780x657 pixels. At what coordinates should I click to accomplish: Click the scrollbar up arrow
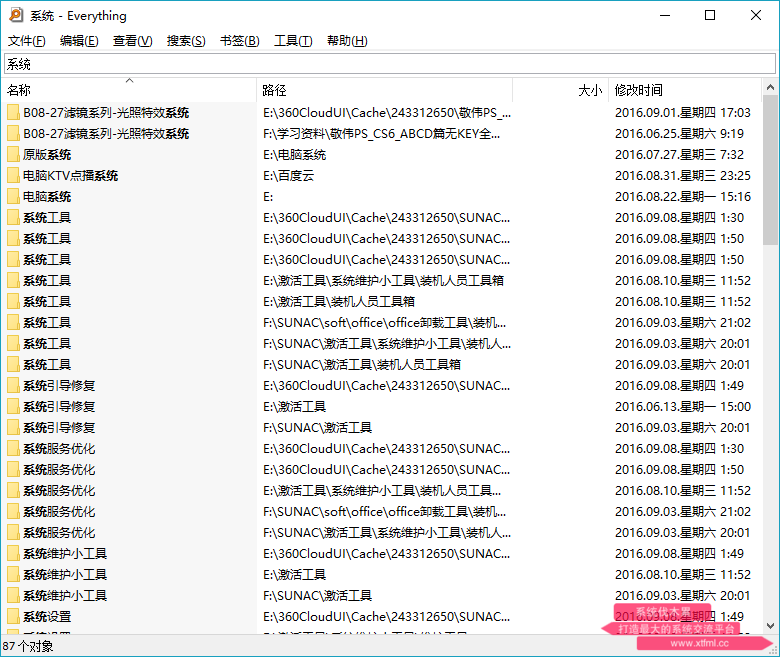click(770, 88)
